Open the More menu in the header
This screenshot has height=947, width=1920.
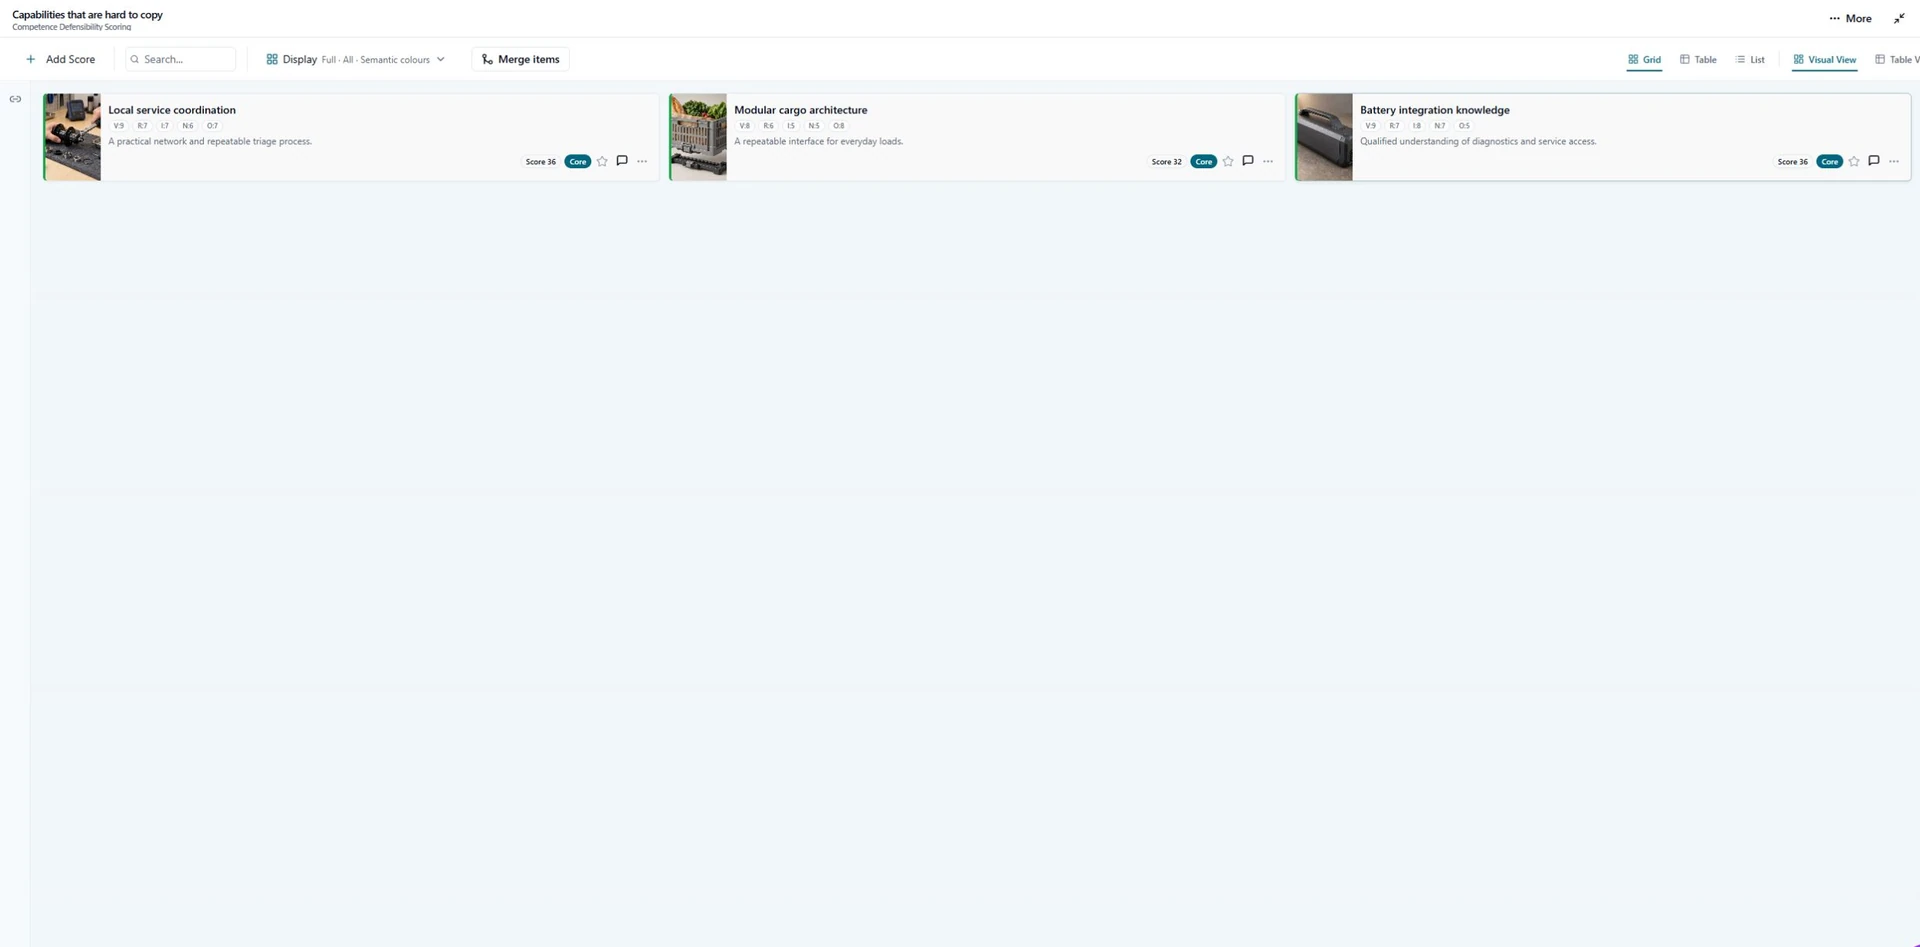pos(1850,18)
